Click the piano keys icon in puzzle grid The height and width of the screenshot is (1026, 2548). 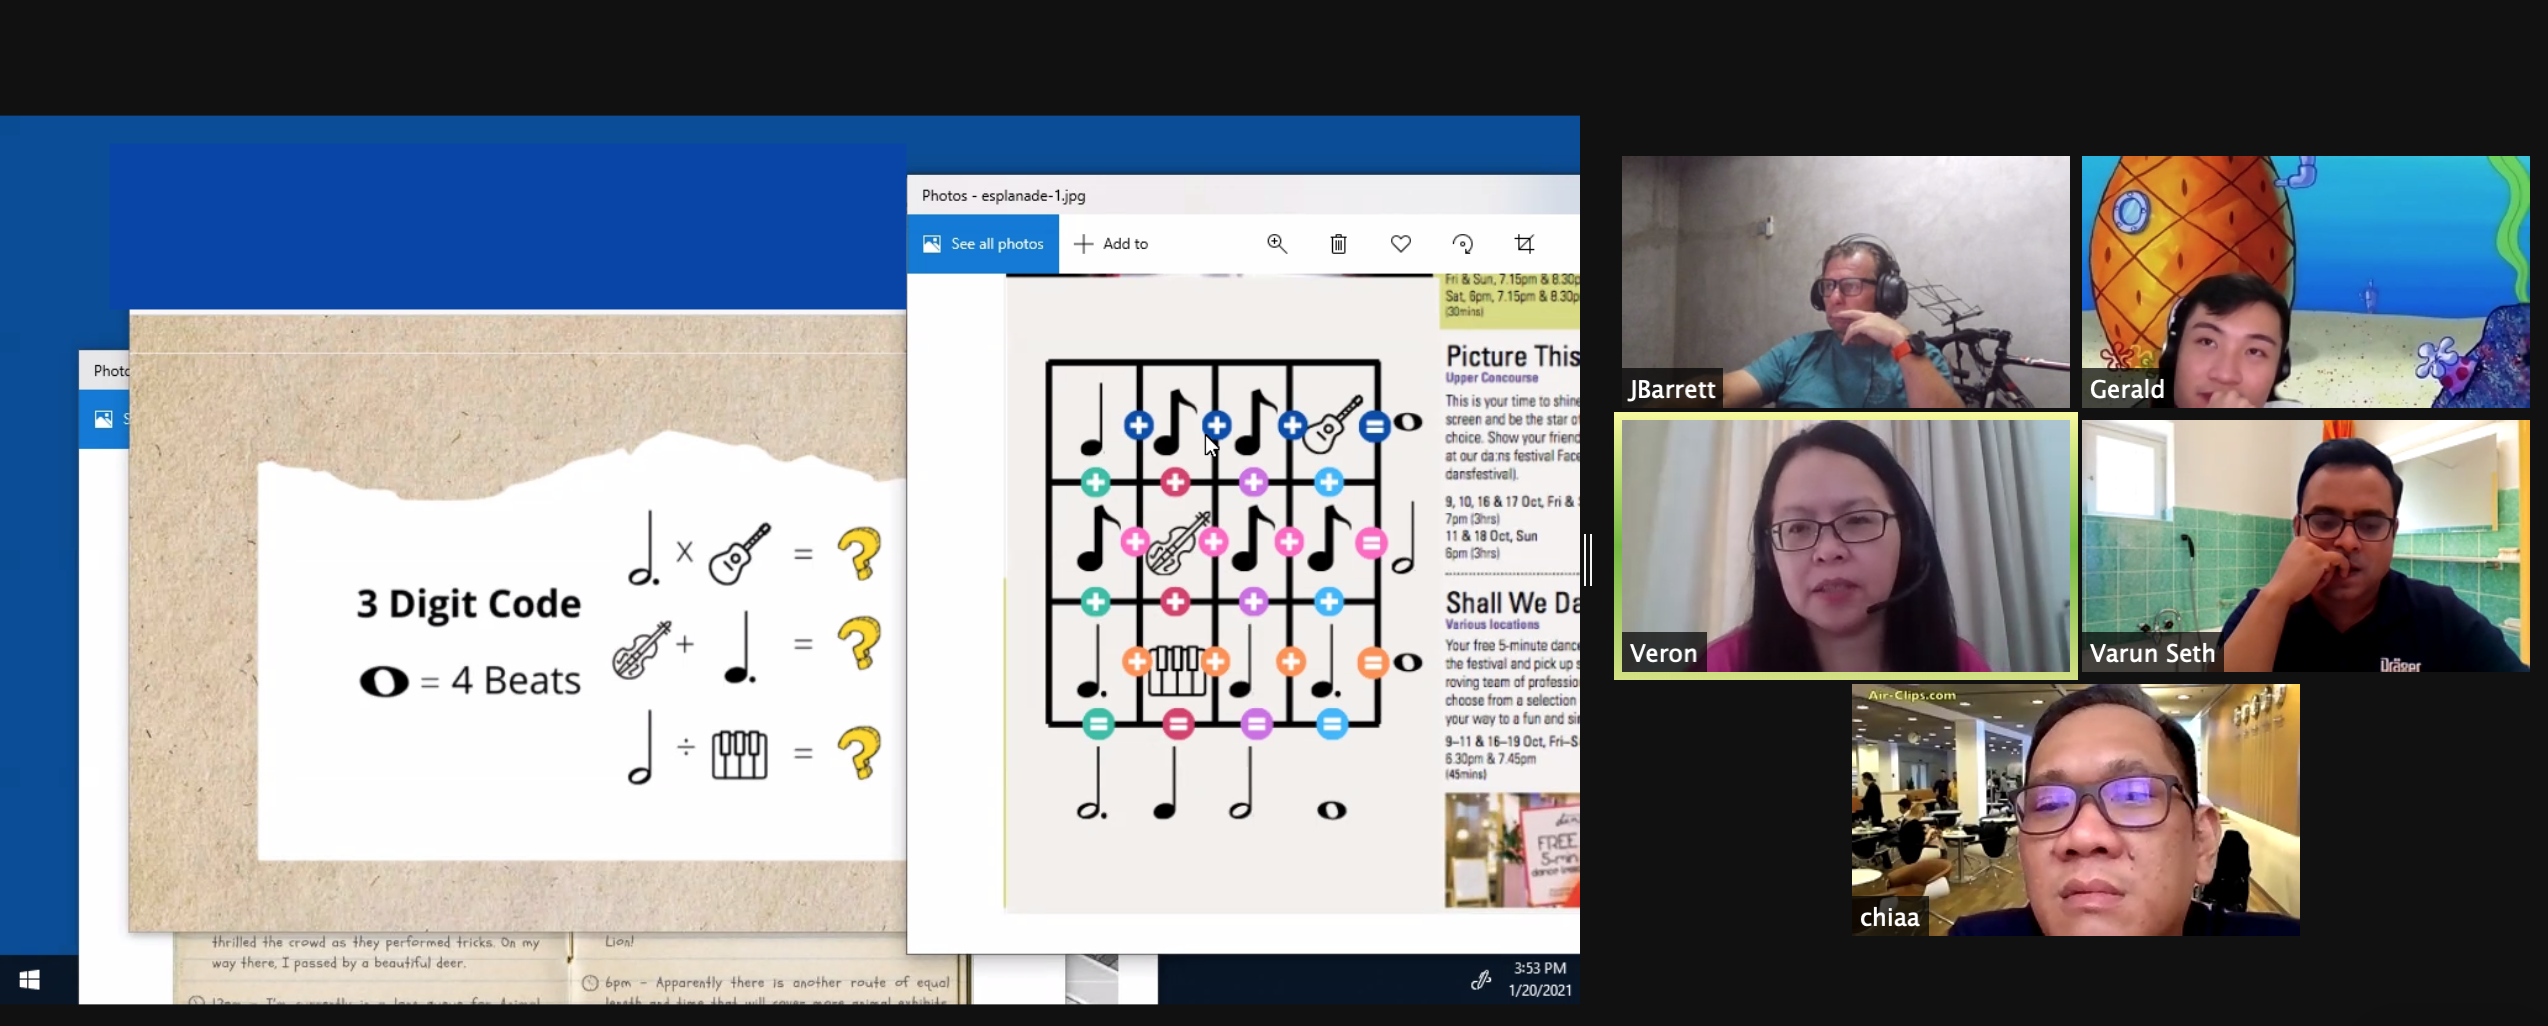(1176, 670)
